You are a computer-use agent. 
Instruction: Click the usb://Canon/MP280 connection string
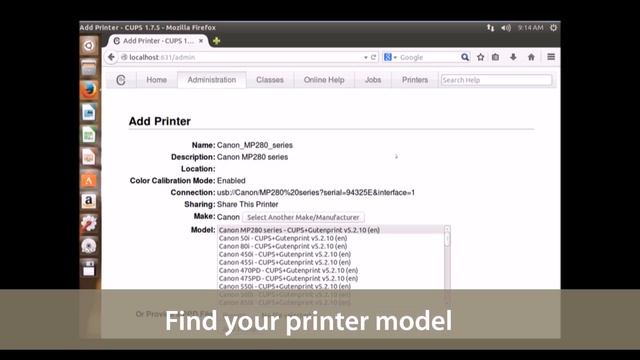316,192
